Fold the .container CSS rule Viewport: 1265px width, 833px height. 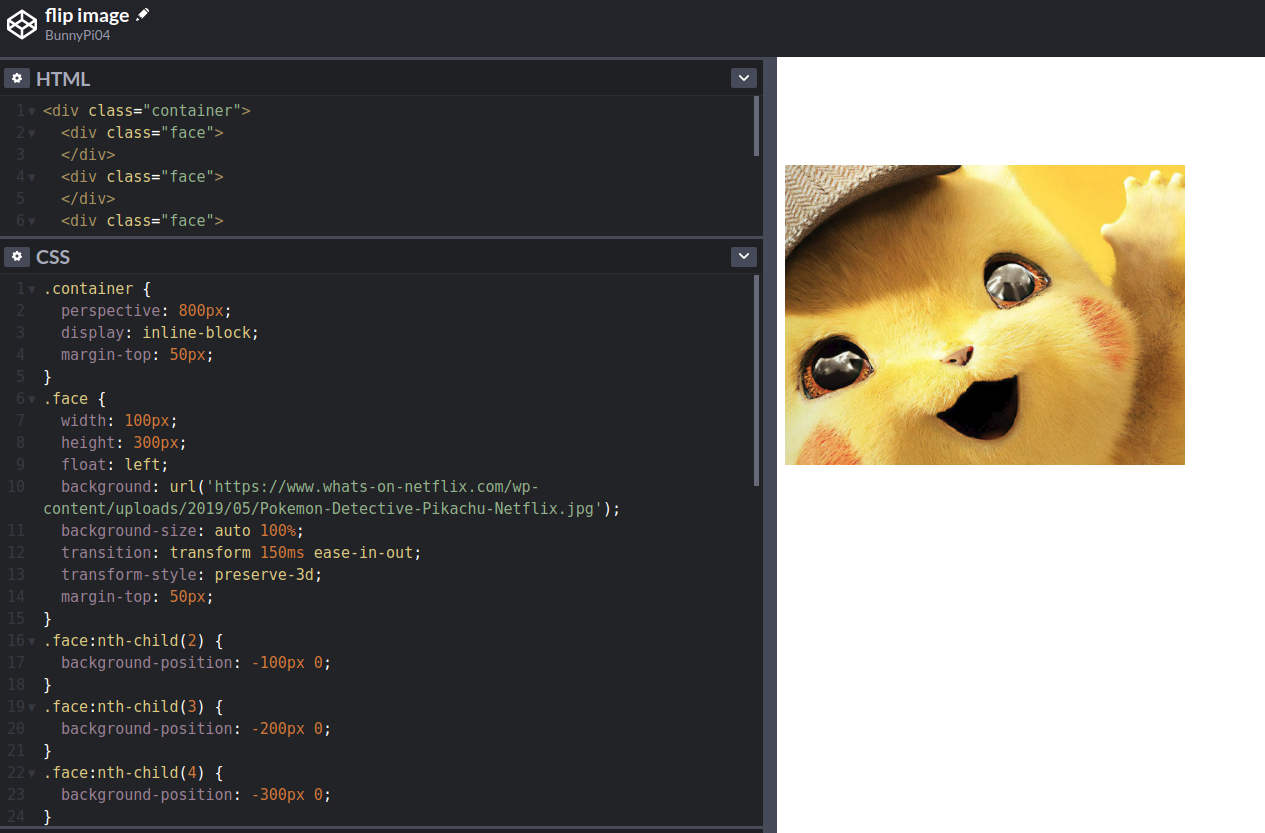tap(32, 289)
